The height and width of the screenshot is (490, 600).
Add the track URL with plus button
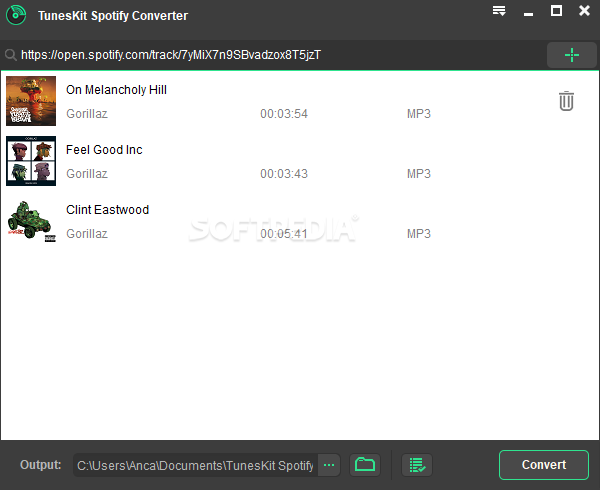point(572,55)
